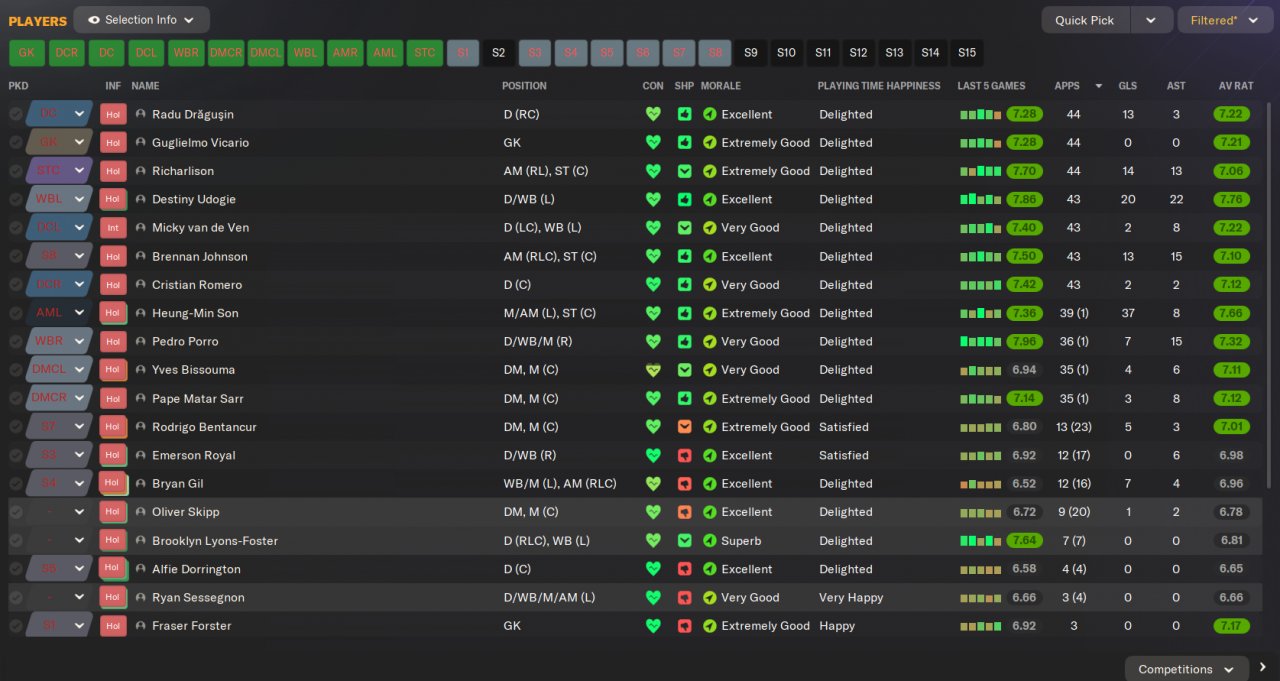1280x681 pixels.
Task: Select the GK position slot tab
Action: 26,53
